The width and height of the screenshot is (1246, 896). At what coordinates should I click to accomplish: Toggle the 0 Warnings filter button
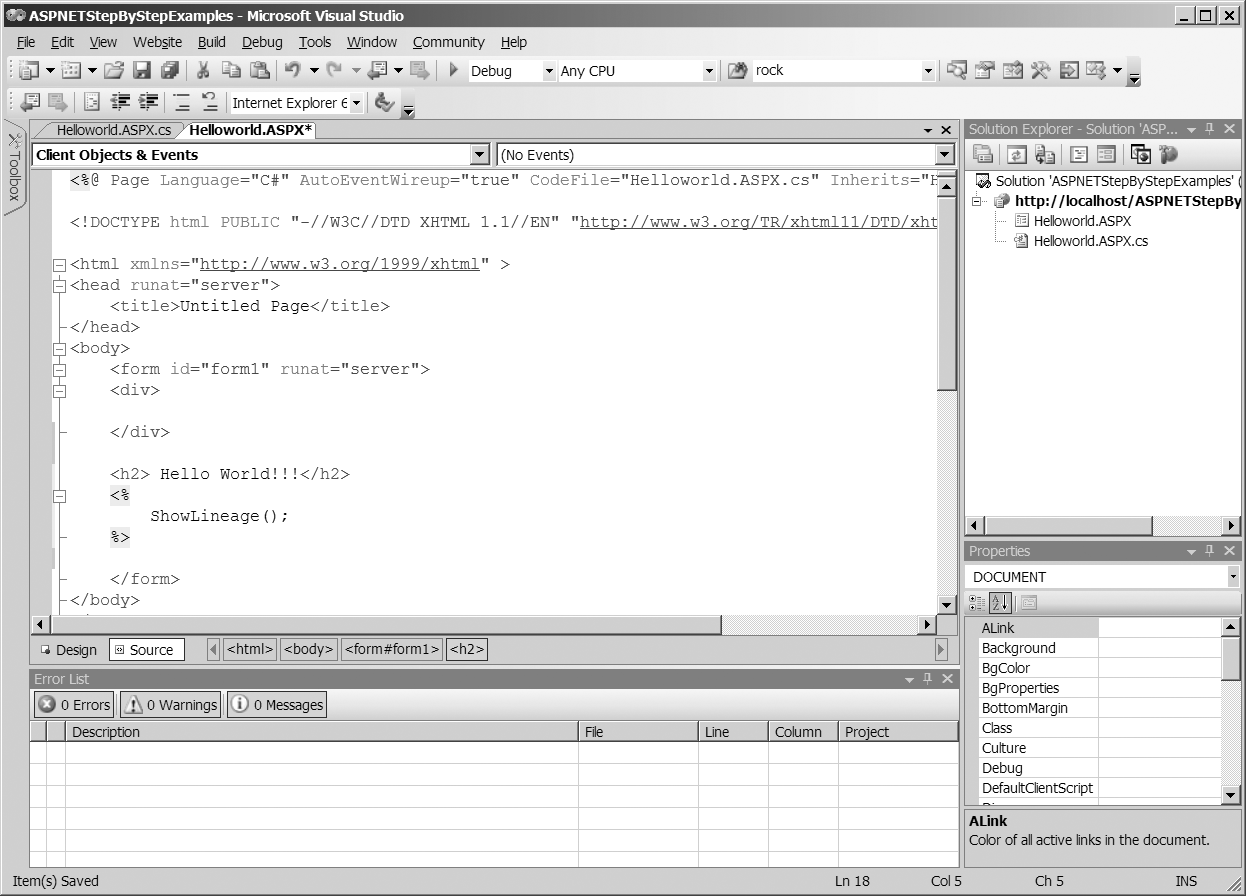pos(170,705)
